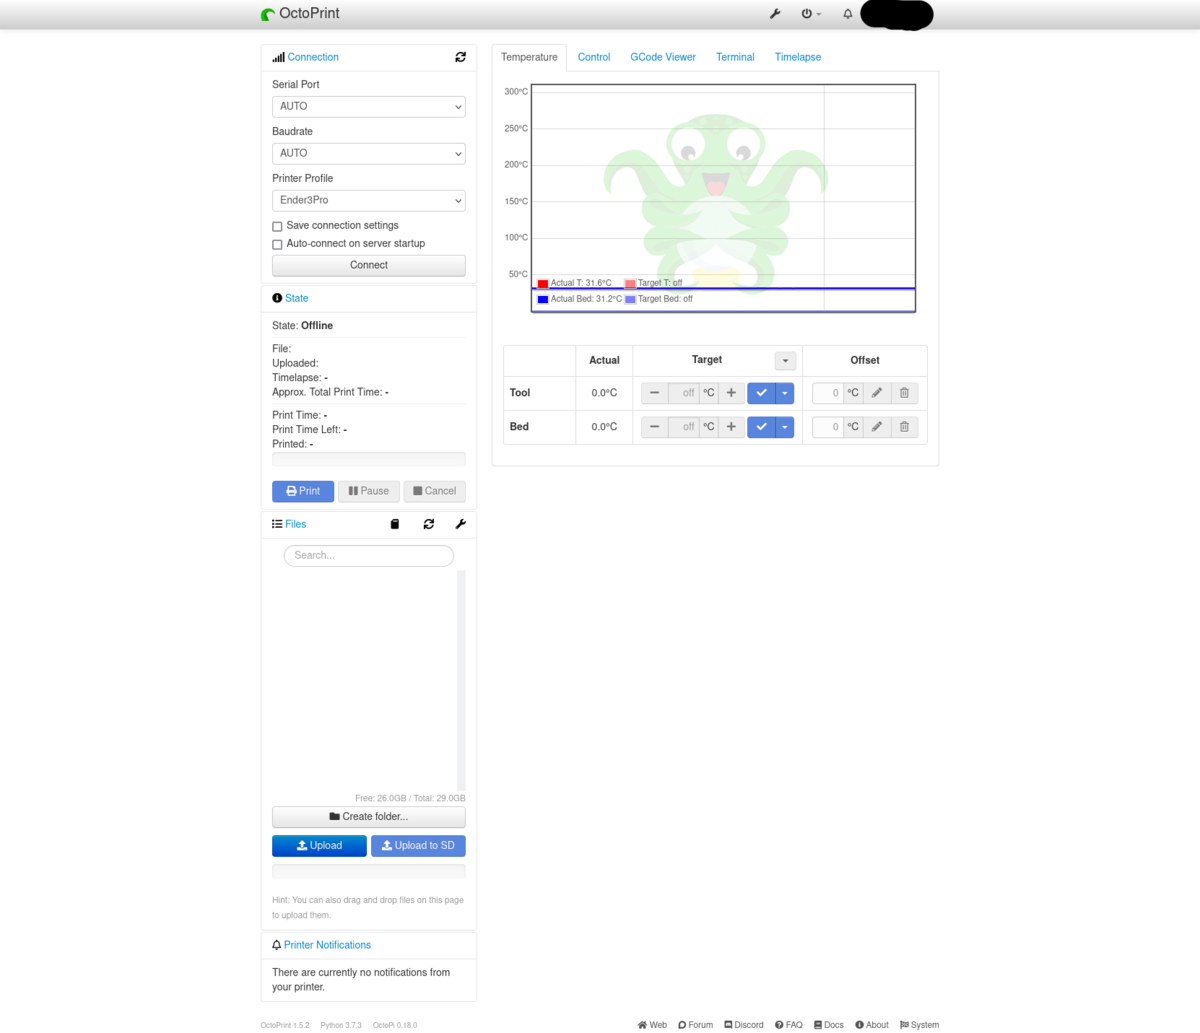Image resolution: width=1200 pixels, height=1033 pixels.
Task: Click pink Target T legend swatch
Action: tap(630, 284)
